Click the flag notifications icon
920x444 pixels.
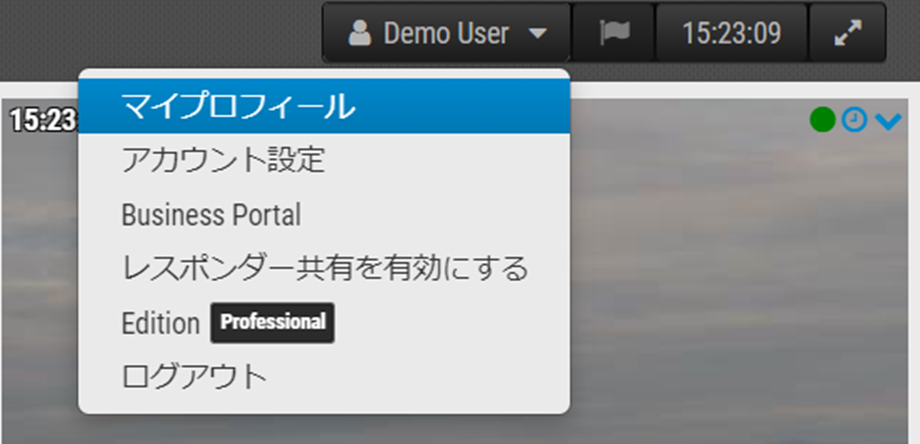click(x=614, y=33)
